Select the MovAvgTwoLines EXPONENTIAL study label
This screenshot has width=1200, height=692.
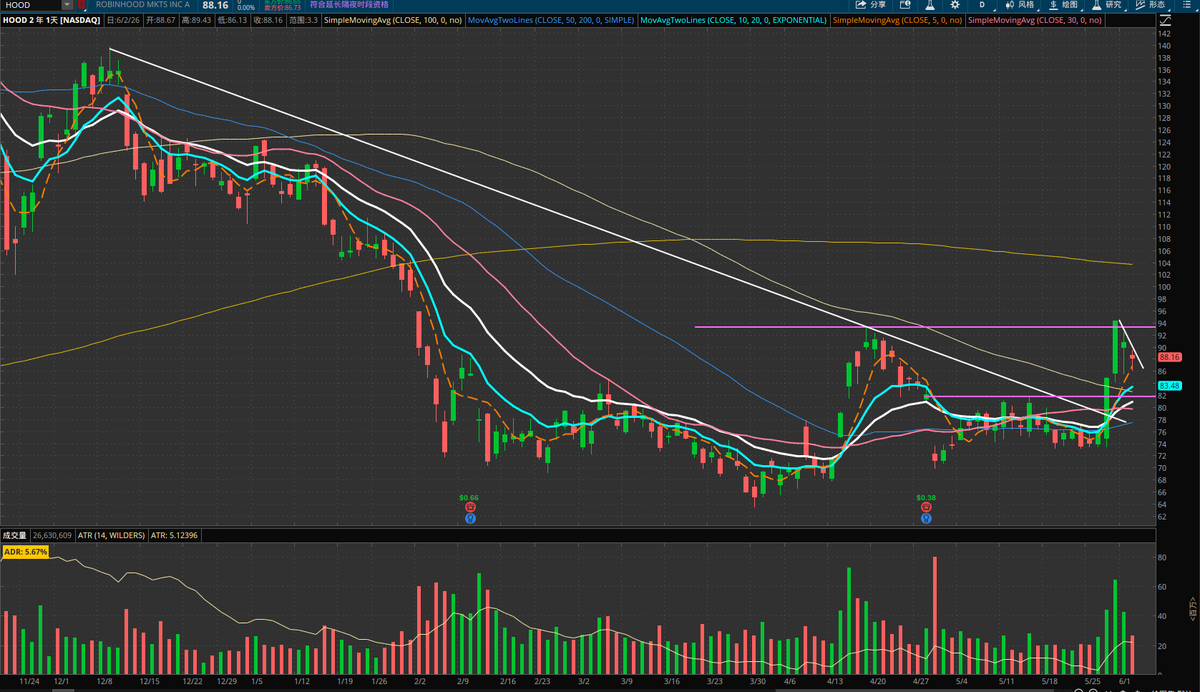click(x=733, y=20)
